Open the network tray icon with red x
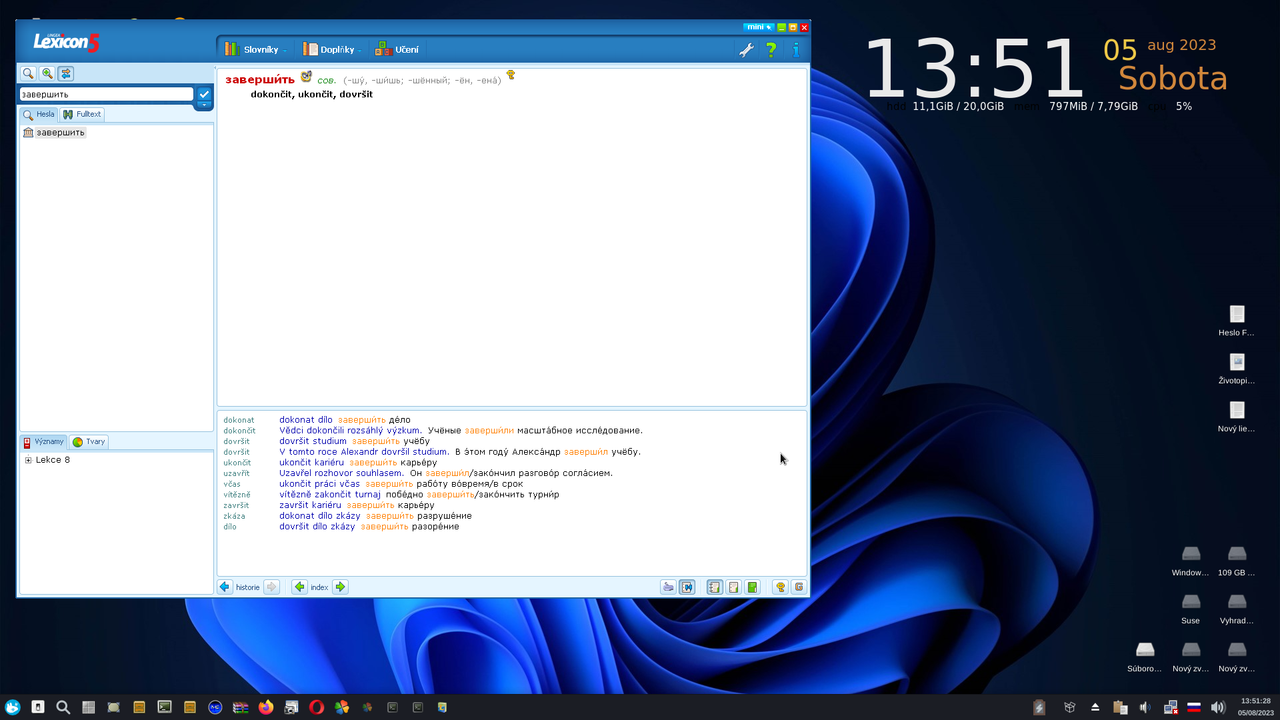Image resolution: width=1280 pixels, height=720 pixels. coord(1169,707)
